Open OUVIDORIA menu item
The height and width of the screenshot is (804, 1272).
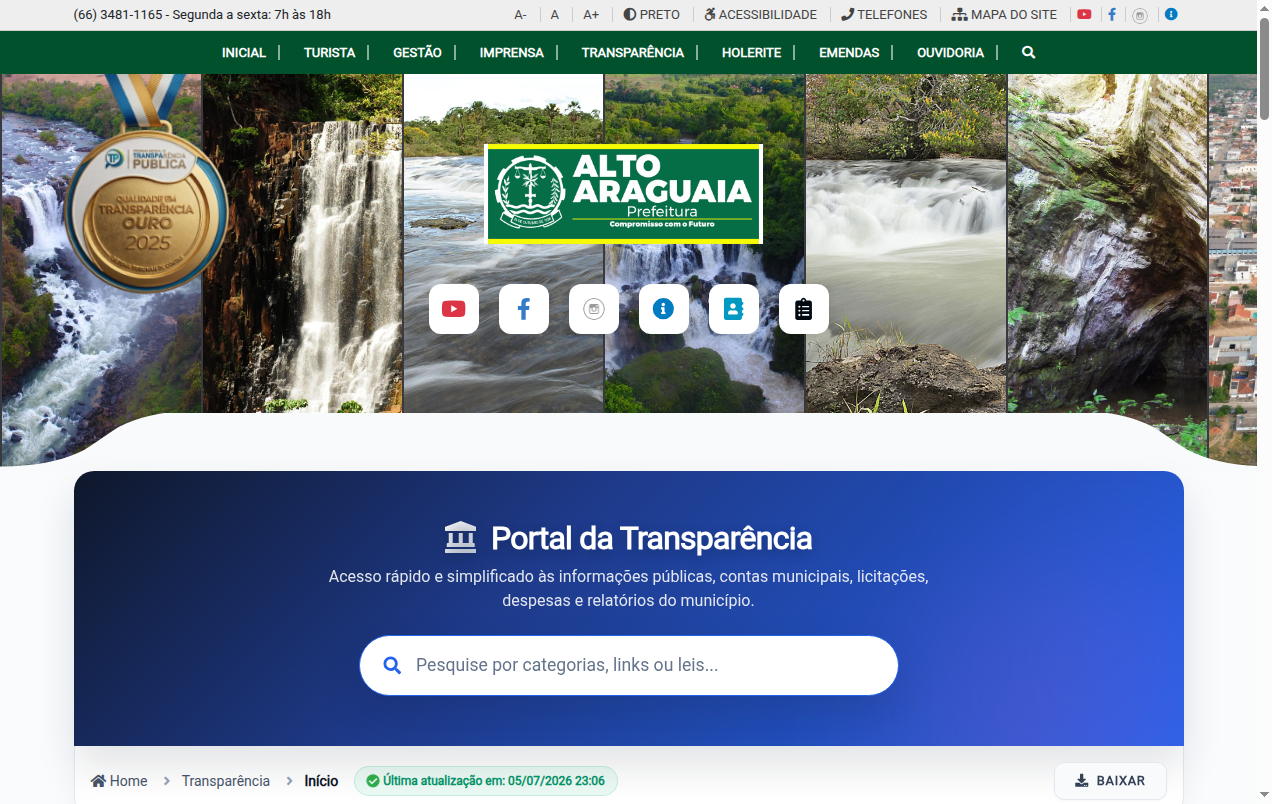click(x=951, y=52)
